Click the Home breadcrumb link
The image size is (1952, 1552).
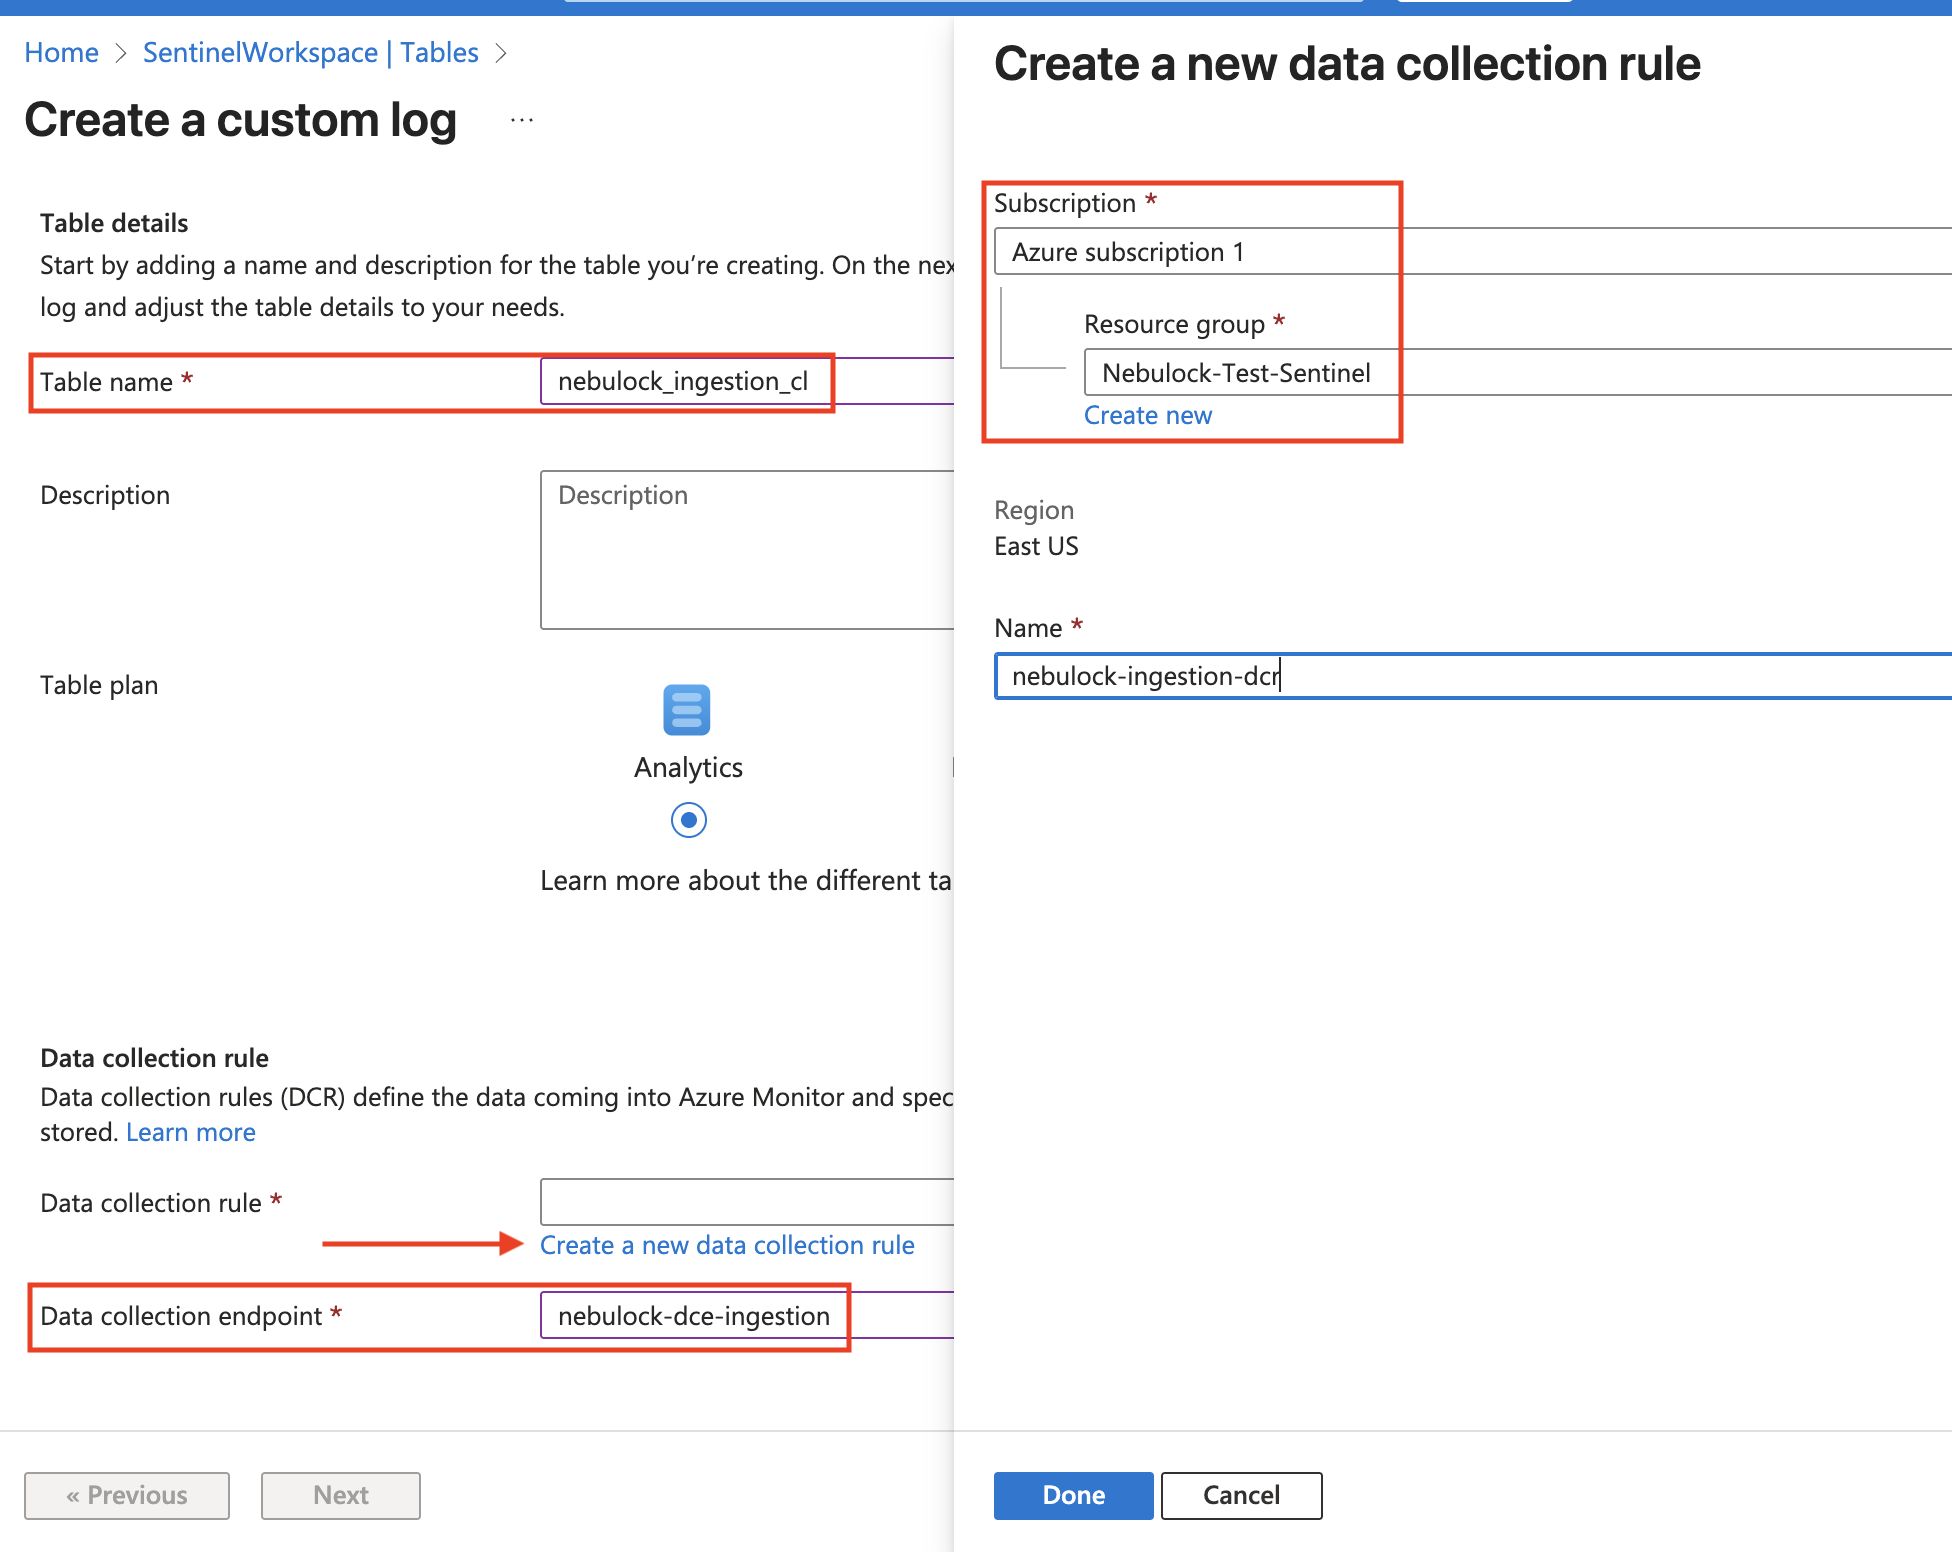[61, 52]
